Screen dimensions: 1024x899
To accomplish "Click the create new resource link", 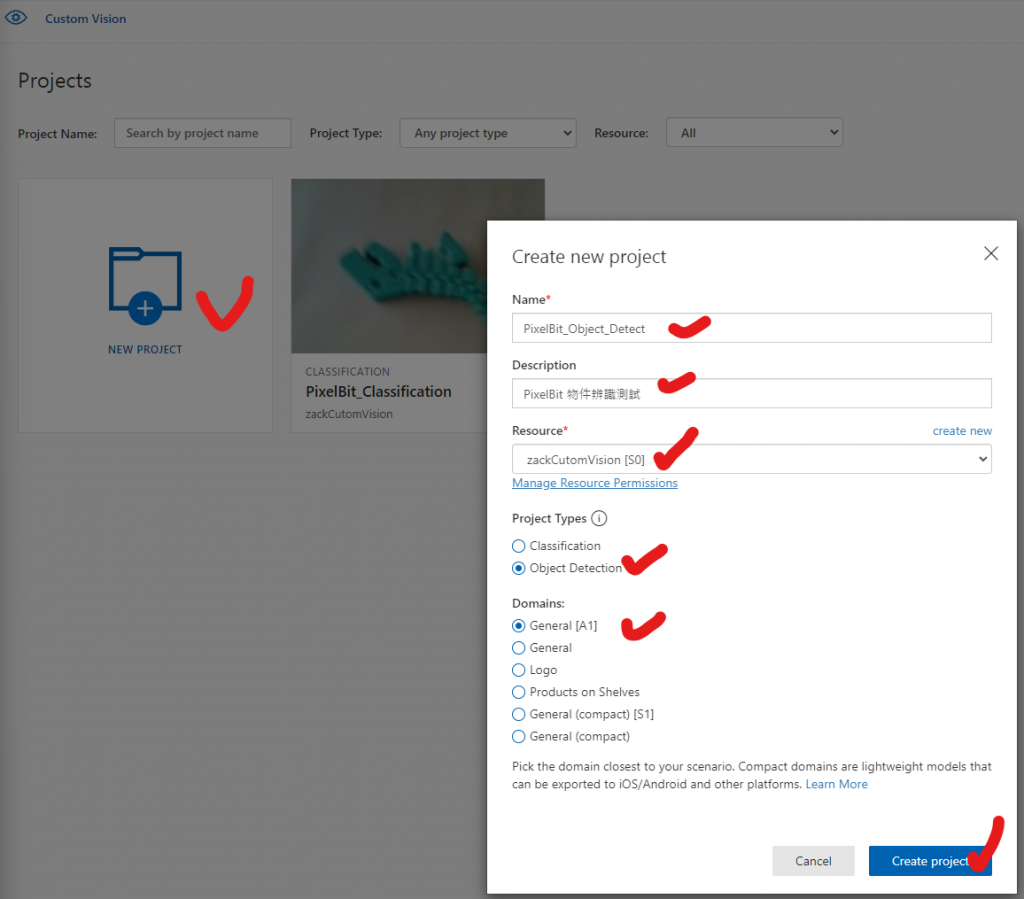I will point(962,431).
